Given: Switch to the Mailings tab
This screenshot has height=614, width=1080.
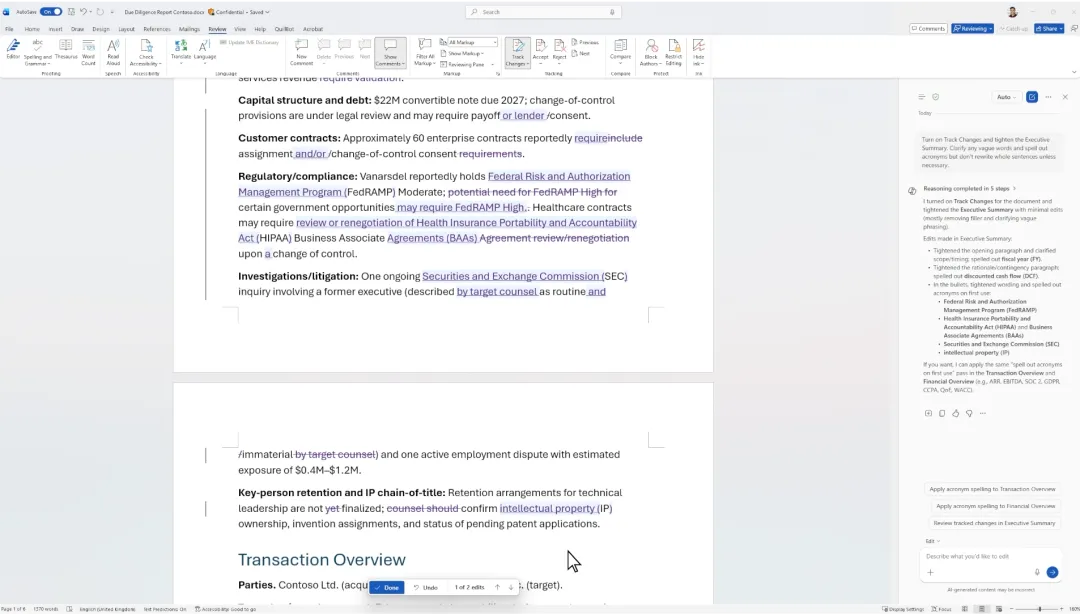Looking at the screenshot, I should click(x=189, y=29).
